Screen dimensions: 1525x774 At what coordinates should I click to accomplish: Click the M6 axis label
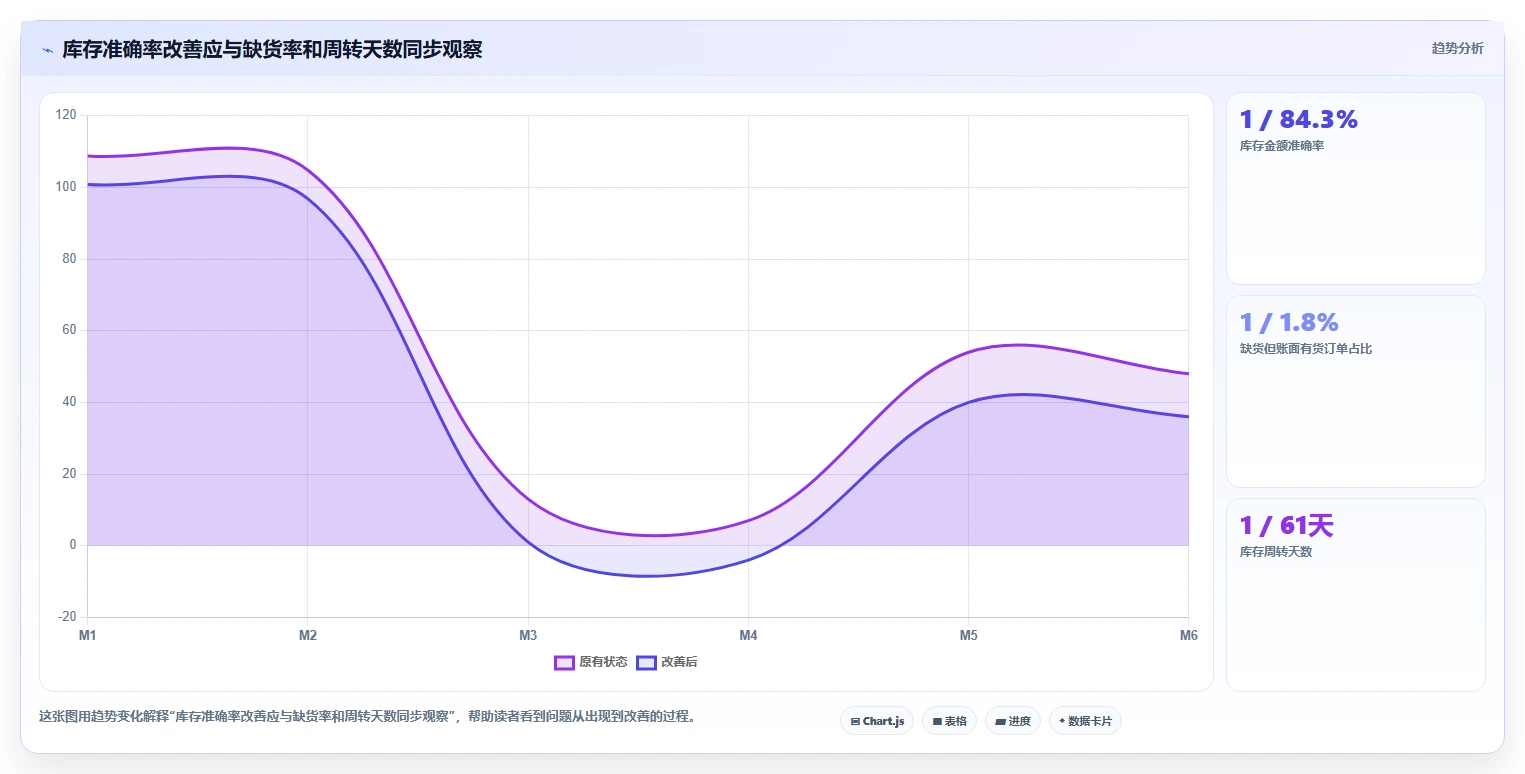[x=1188, y=635]
